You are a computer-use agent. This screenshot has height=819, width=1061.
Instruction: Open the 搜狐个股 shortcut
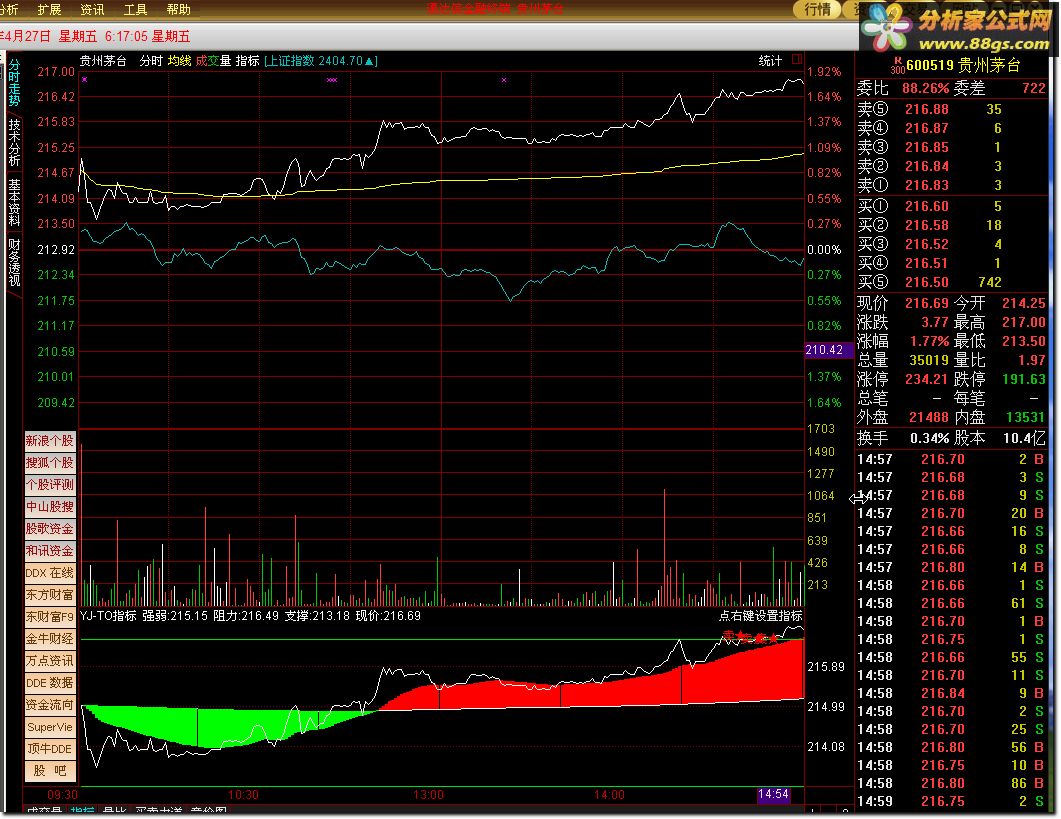pos(50,463)
